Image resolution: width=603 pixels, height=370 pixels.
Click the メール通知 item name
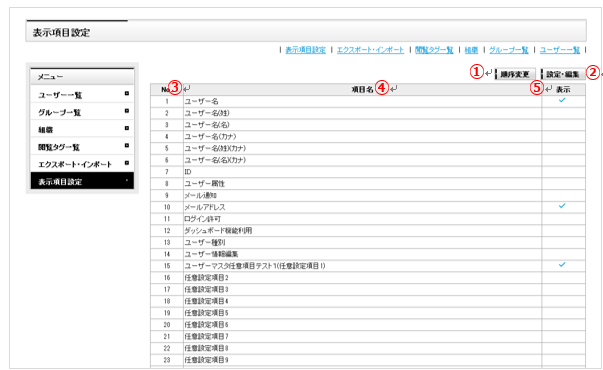pos(200,195)
